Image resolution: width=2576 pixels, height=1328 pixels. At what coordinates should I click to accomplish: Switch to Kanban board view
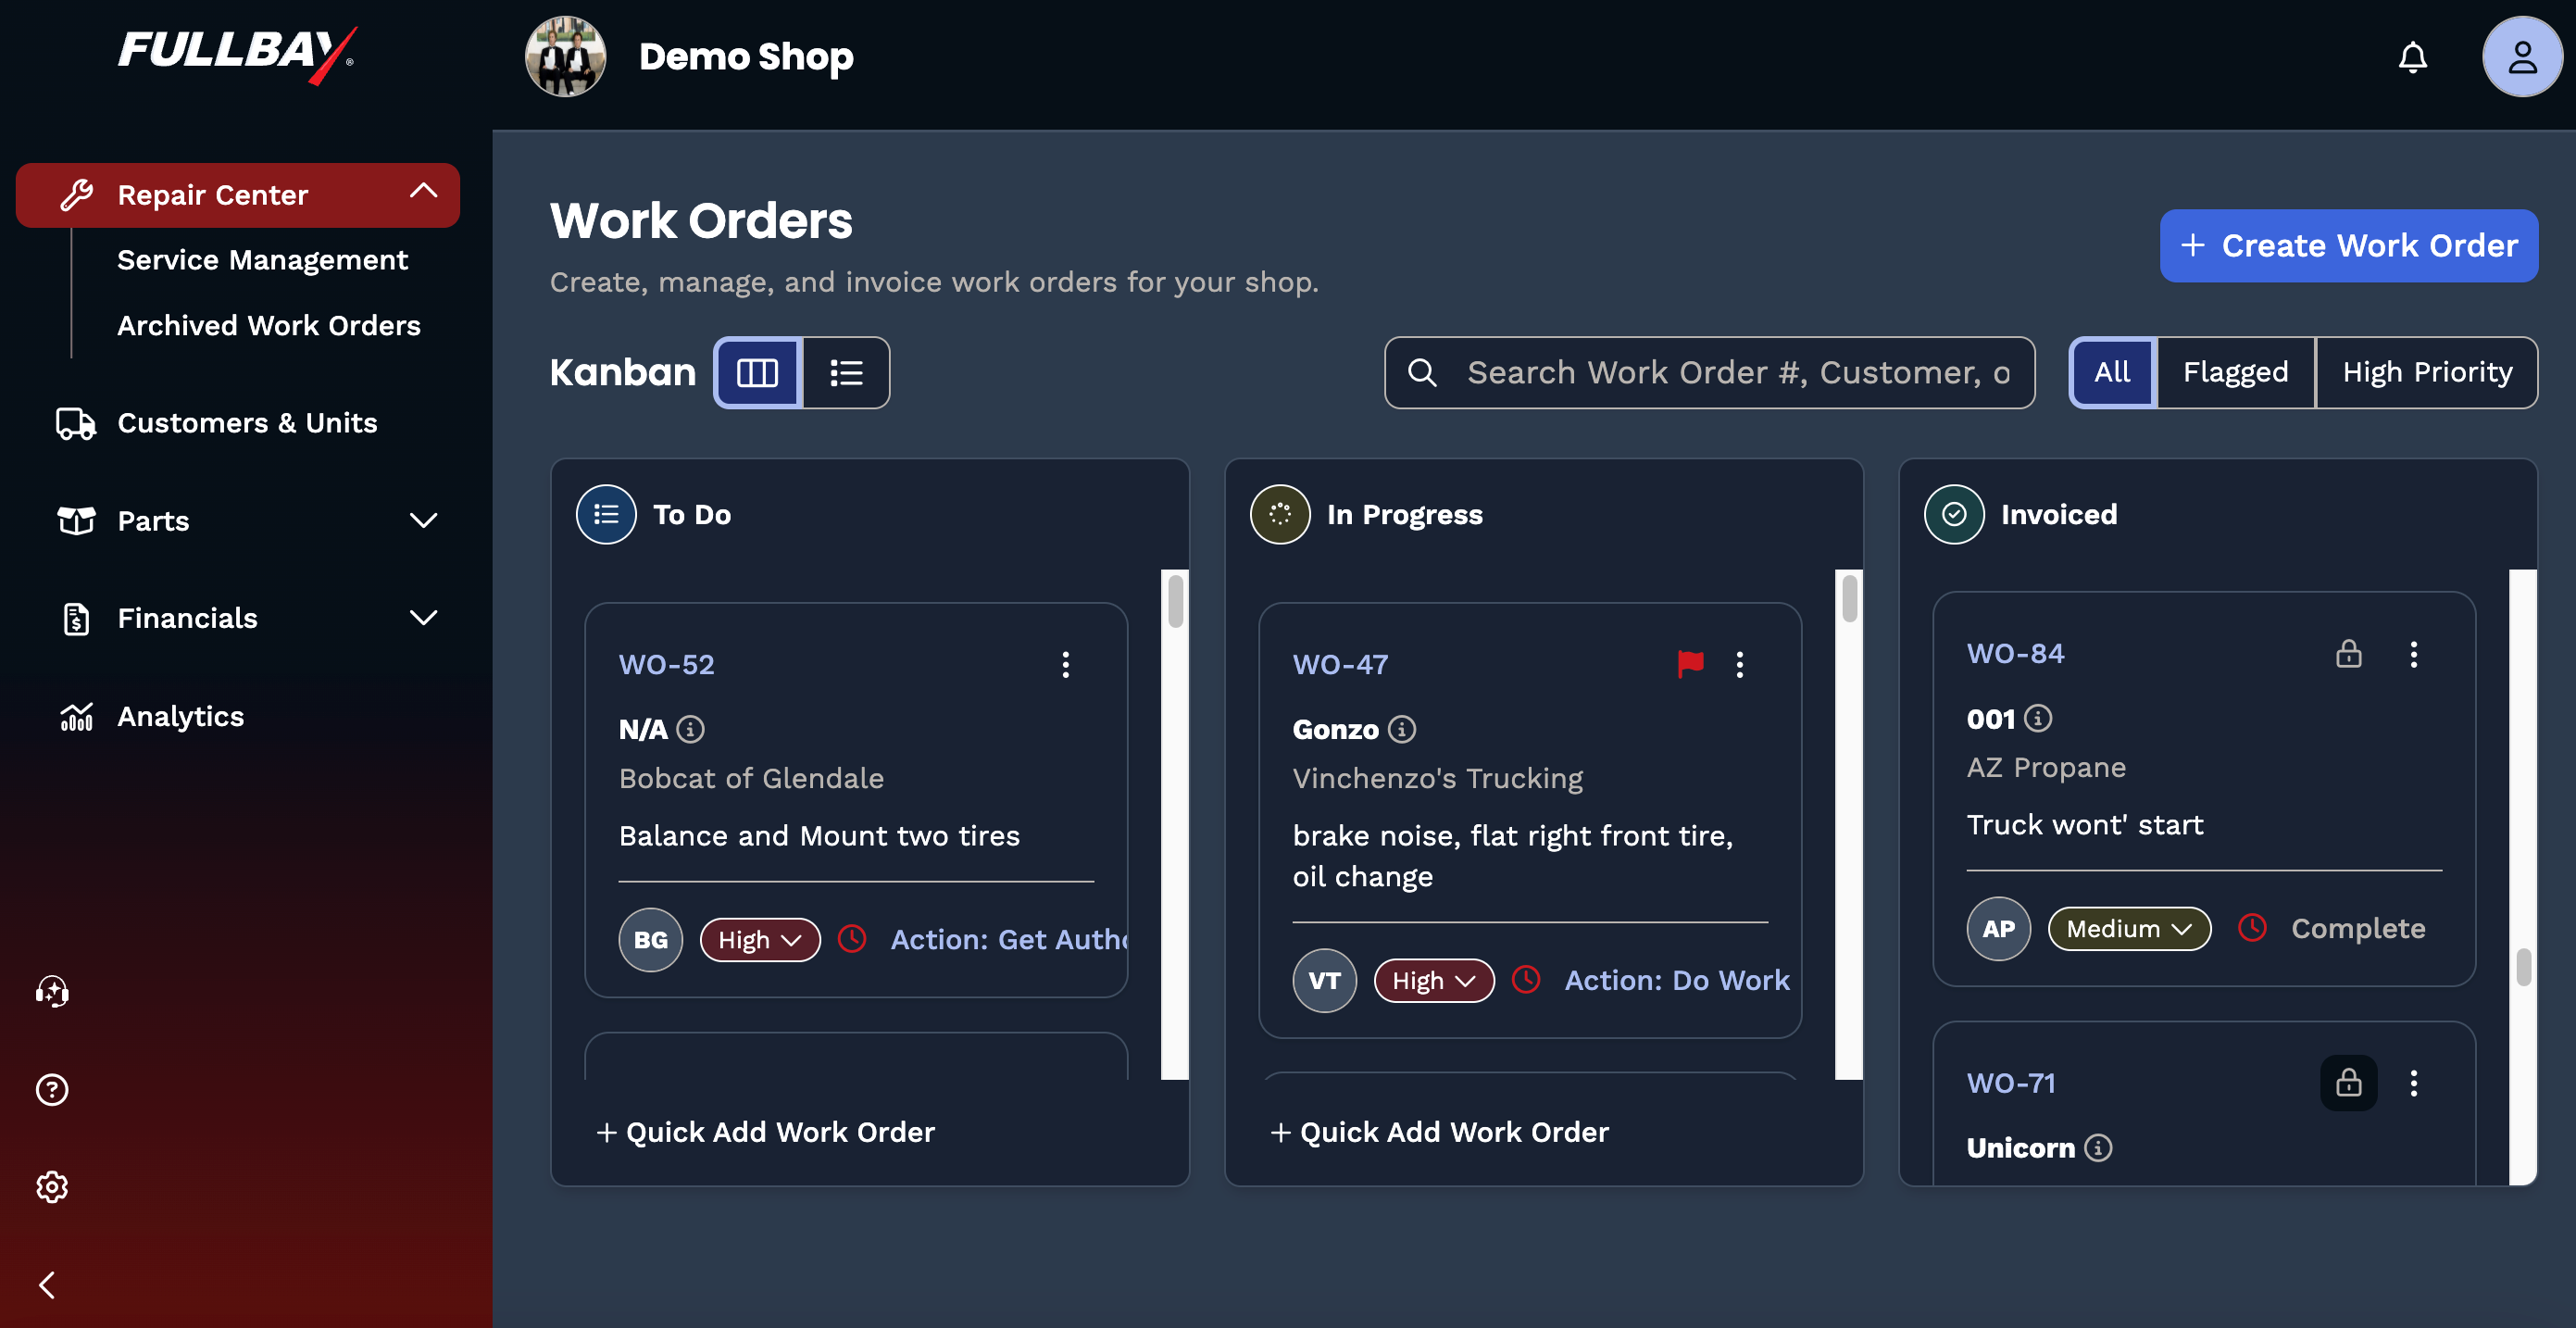(x=757, y=373)
